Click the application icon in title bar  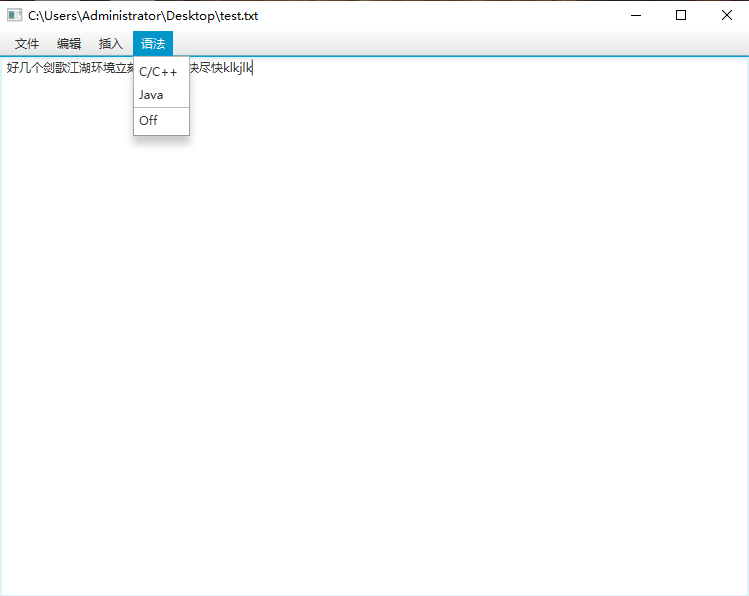(14, 15)
